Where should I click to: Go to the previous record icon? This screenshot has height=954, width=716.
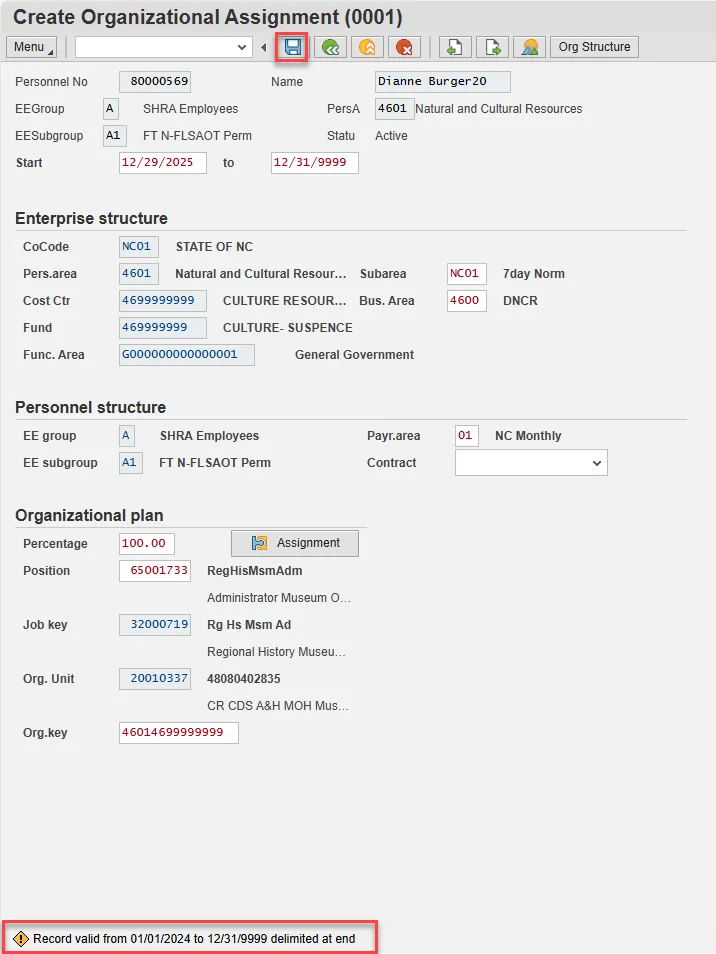tap(454, 47)
